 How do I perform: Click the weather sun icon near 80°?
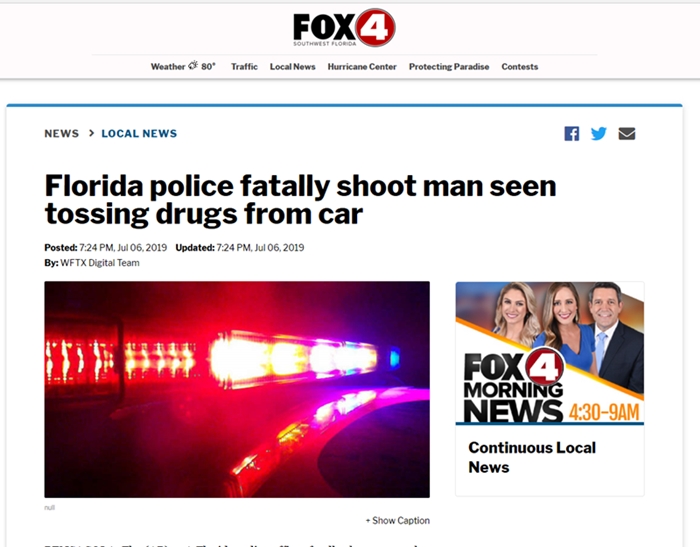click(x=193, y=66)
